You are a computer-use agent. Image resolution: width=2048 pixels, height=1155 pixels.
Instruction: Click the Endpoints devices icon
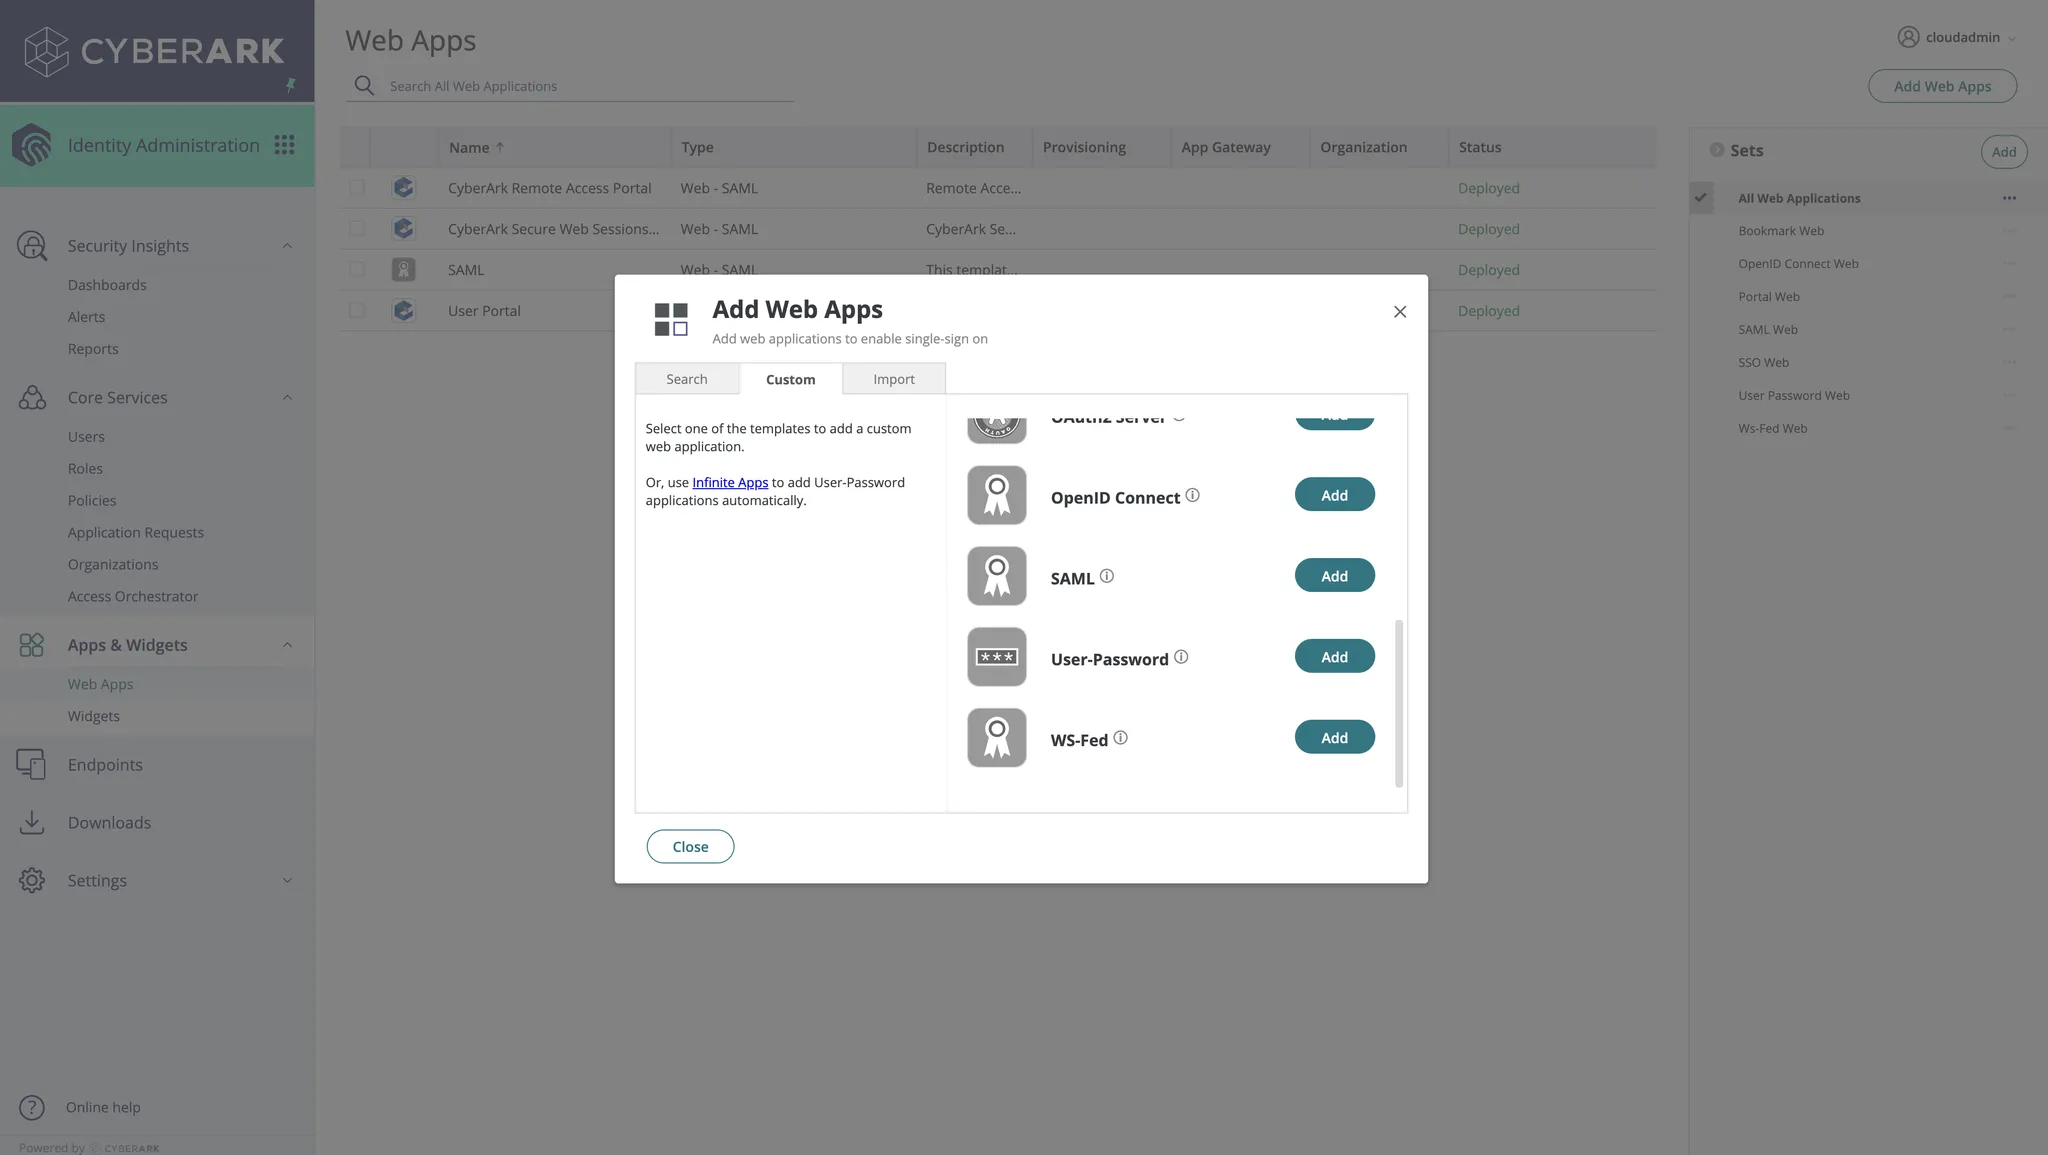click(31, 764)
